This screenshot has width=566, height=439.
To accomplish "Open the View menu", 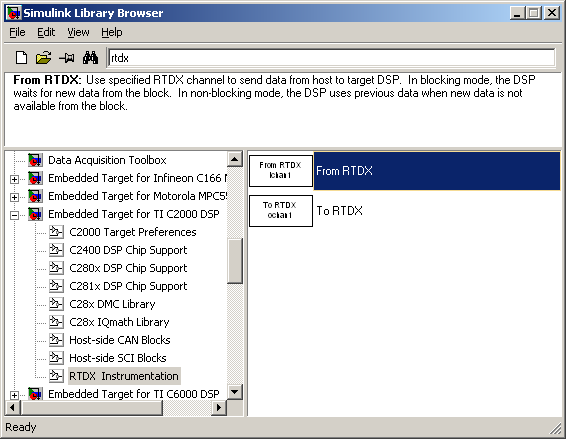I will (78, 32).
